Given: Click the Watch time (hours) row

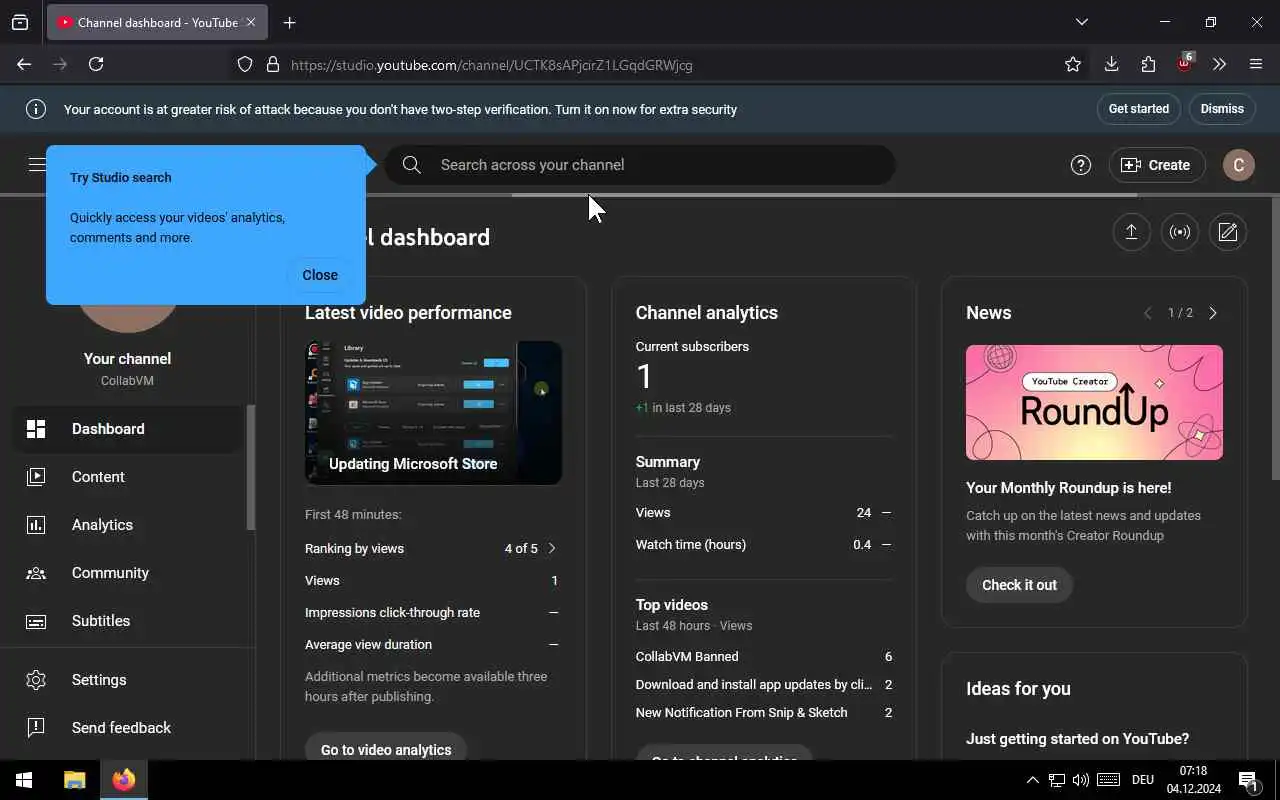Looking at the screenshot, I should pos(764,545).
